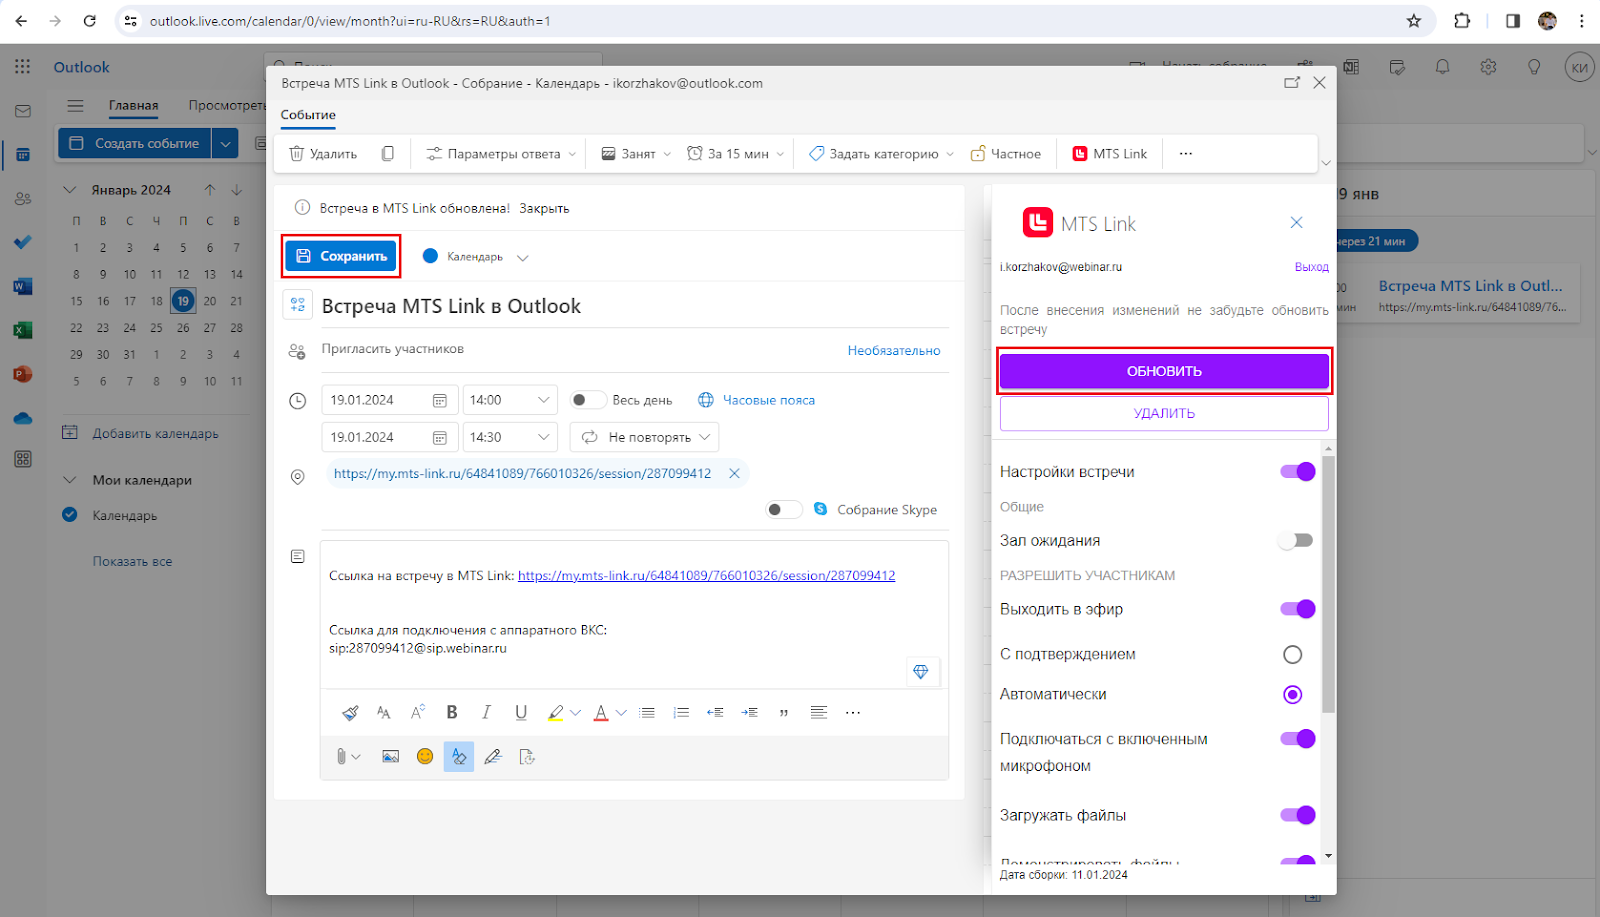The width and height of the screenshot is (1600, 917).
Task: Click the draw pen icon in editor
Action: 493,757
